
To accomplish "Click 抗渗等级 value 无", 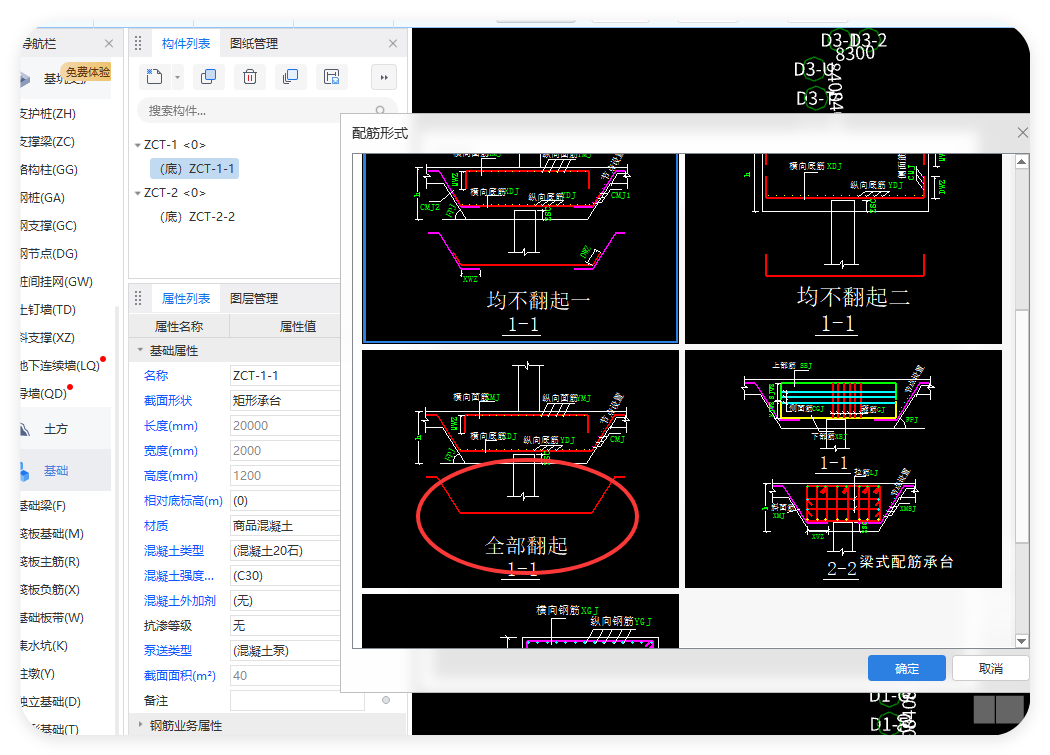I will point(285,626).
